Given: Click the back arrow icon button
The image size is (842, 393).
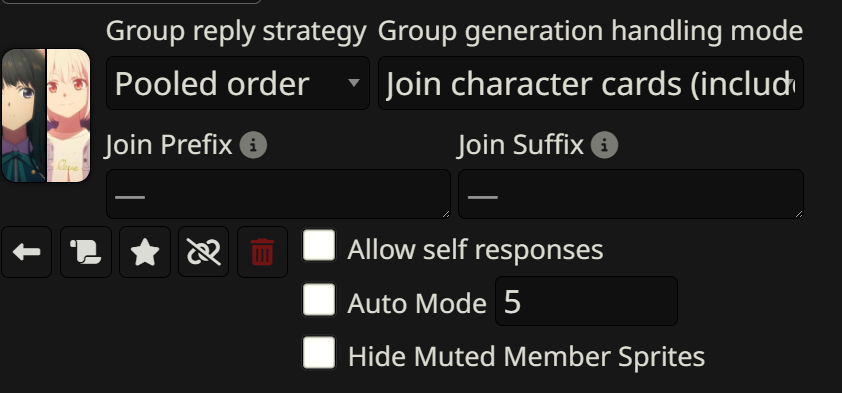Looking at the screenshot, I should coord(26,252).
